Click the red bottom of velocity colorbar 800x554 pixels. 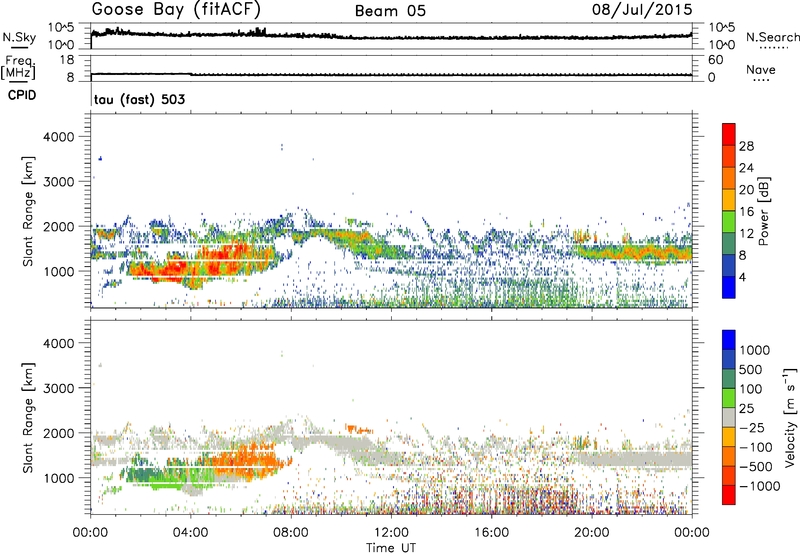[729, 495]
